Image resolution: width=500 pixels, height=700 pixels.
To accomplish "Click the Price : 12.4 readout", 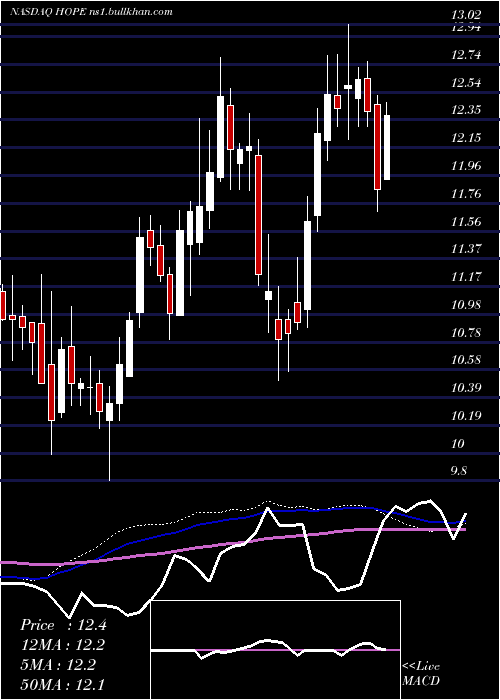I will [63, 625].
